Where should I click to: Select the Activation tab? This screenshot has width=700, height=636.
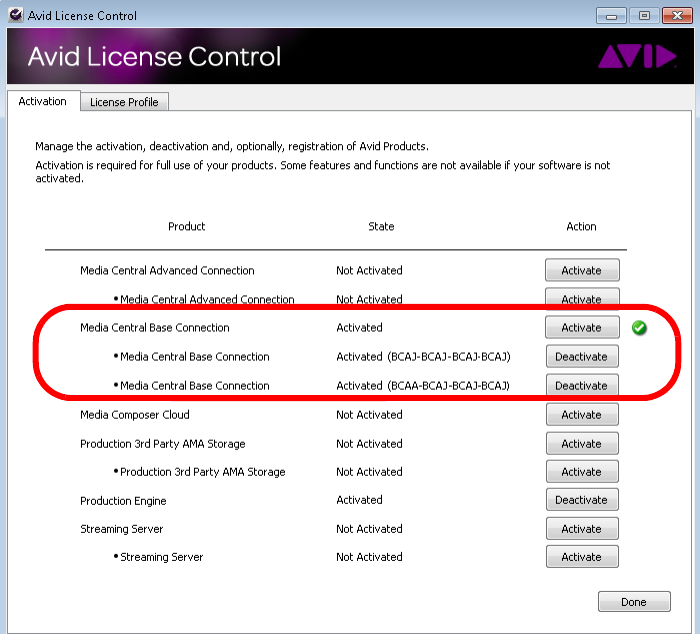[x=42, y=101]
